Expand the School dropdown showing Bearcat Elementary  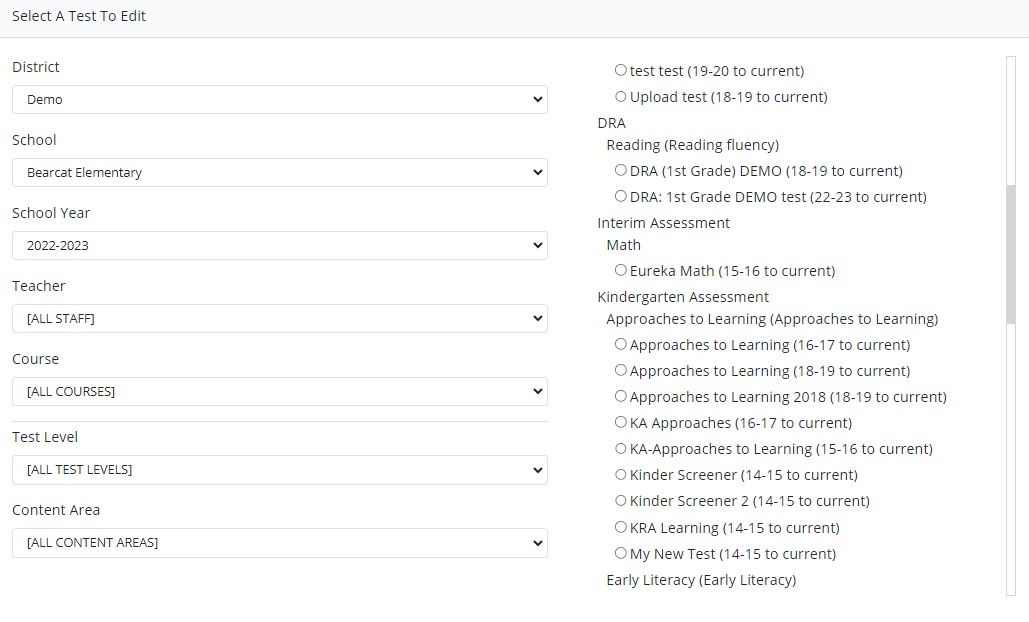(x=279, y=173)
